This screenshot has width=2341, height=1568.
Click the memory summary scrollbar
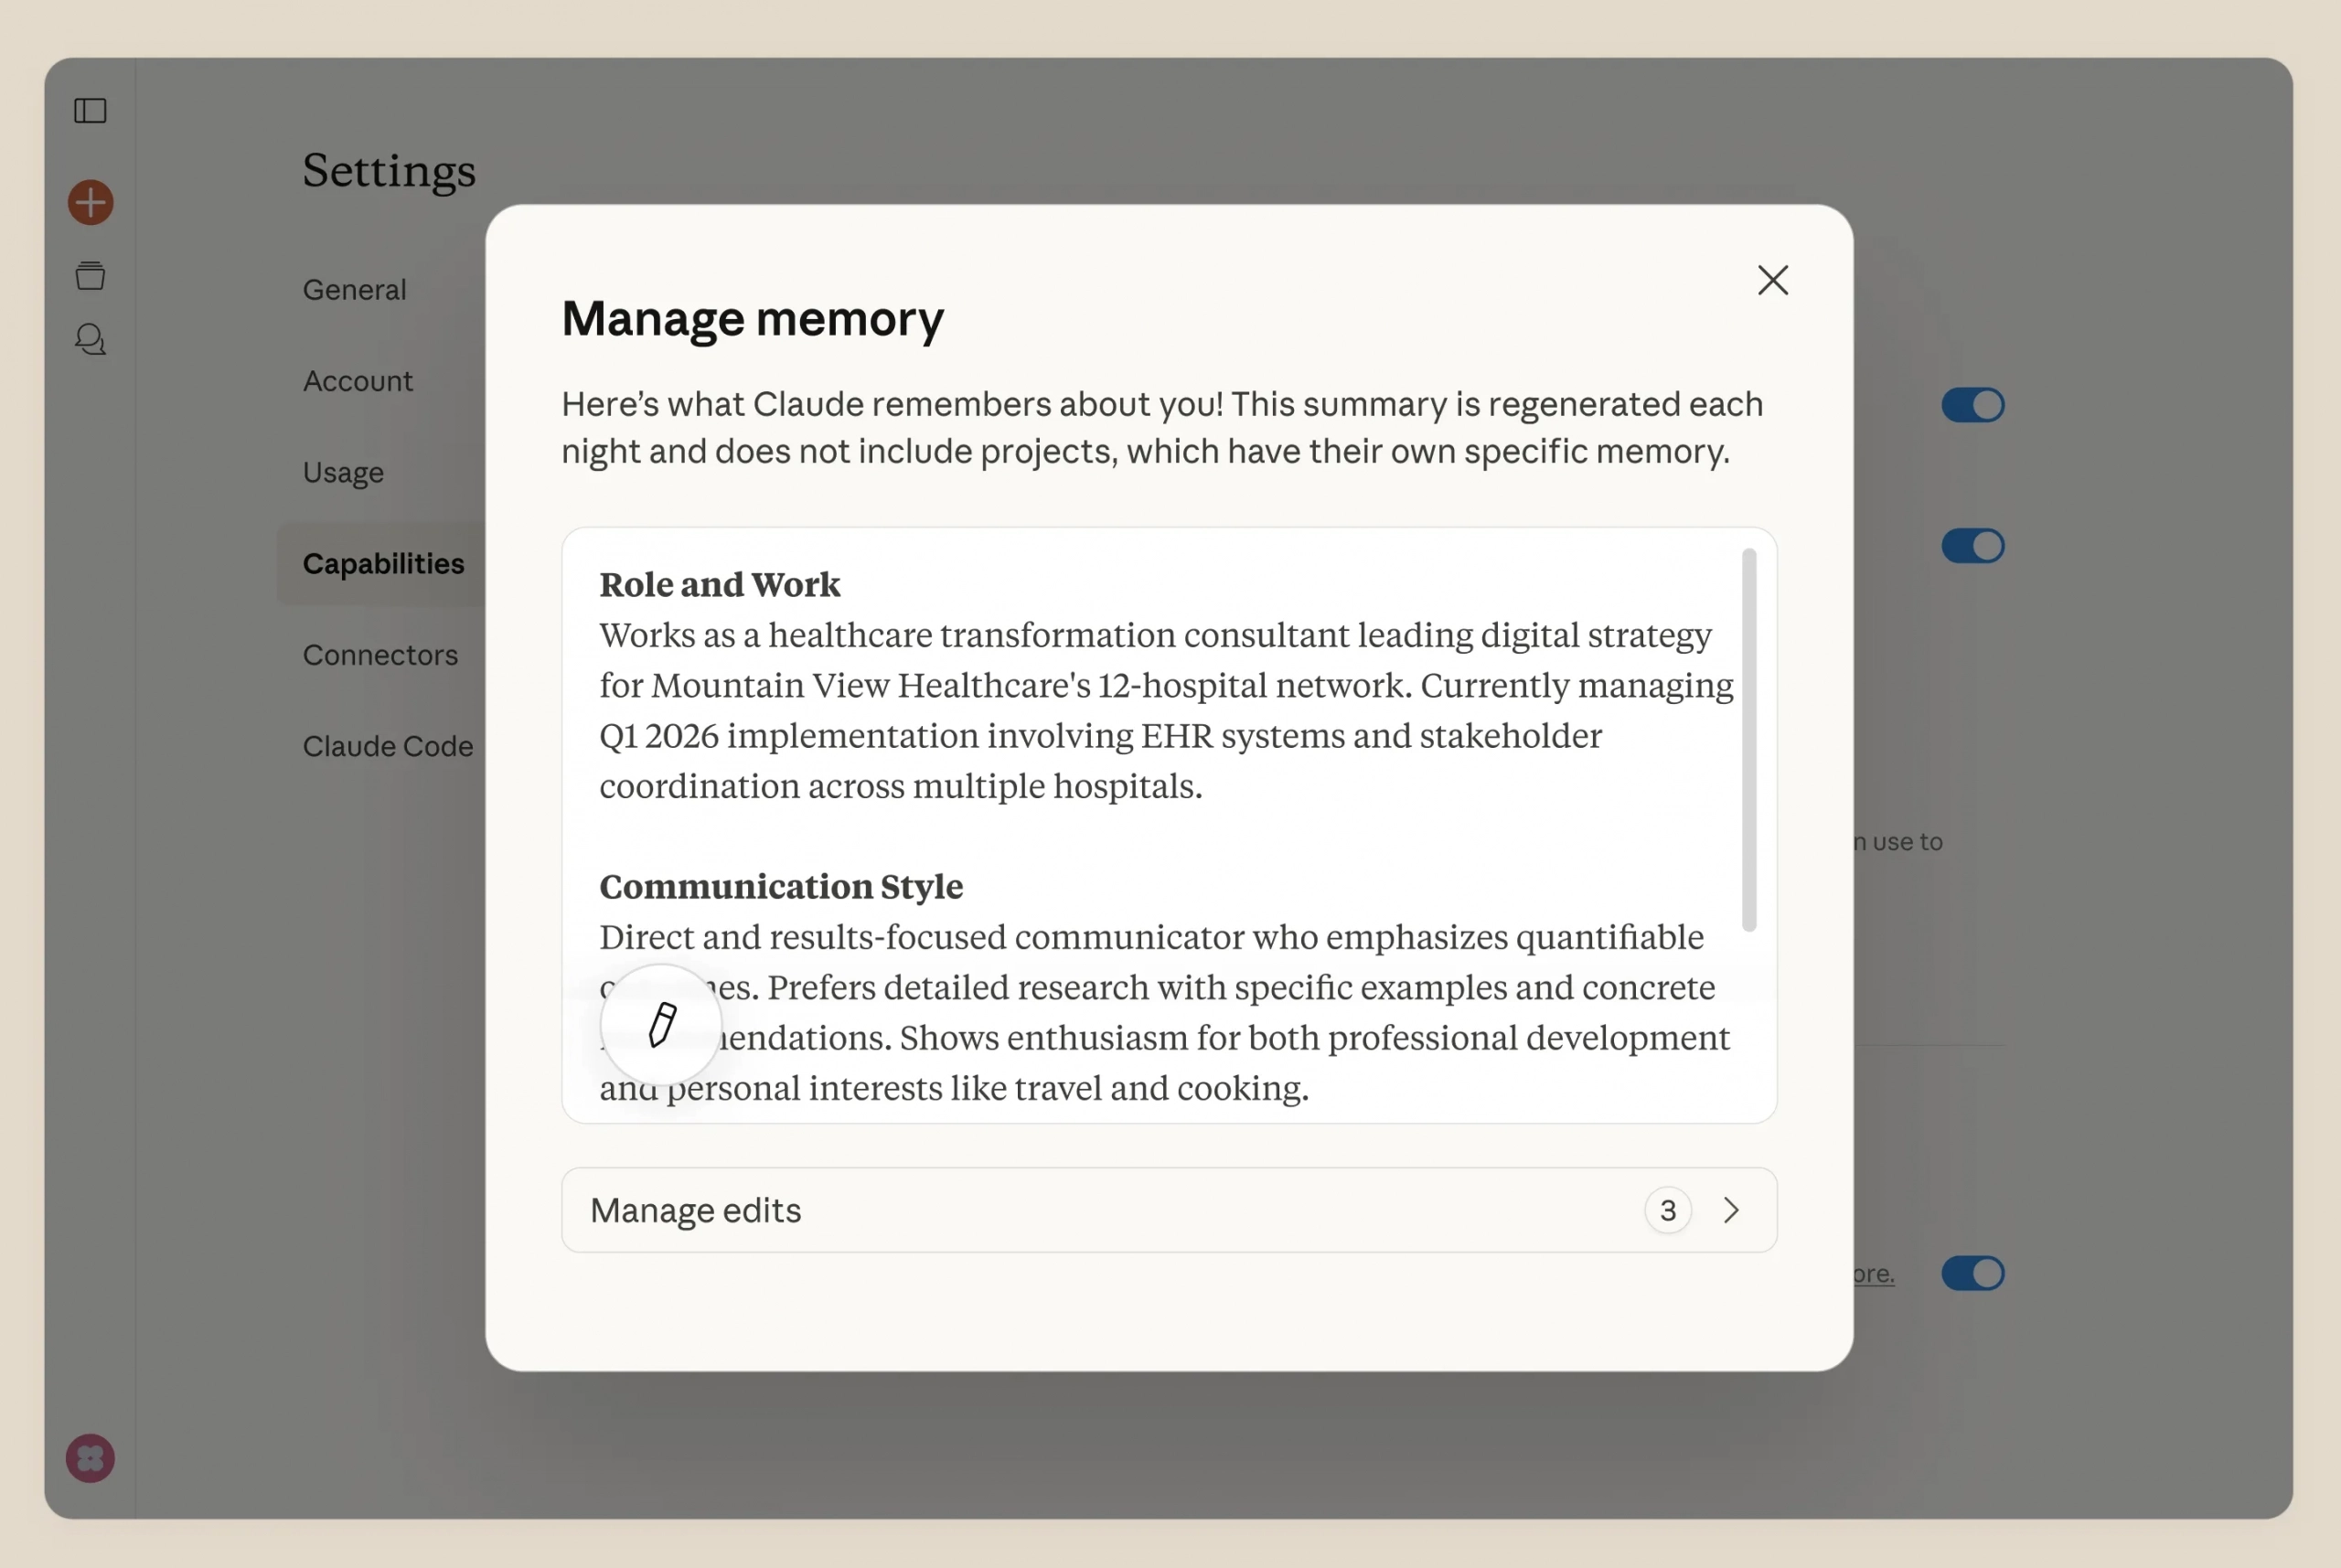coord(1748,740)
